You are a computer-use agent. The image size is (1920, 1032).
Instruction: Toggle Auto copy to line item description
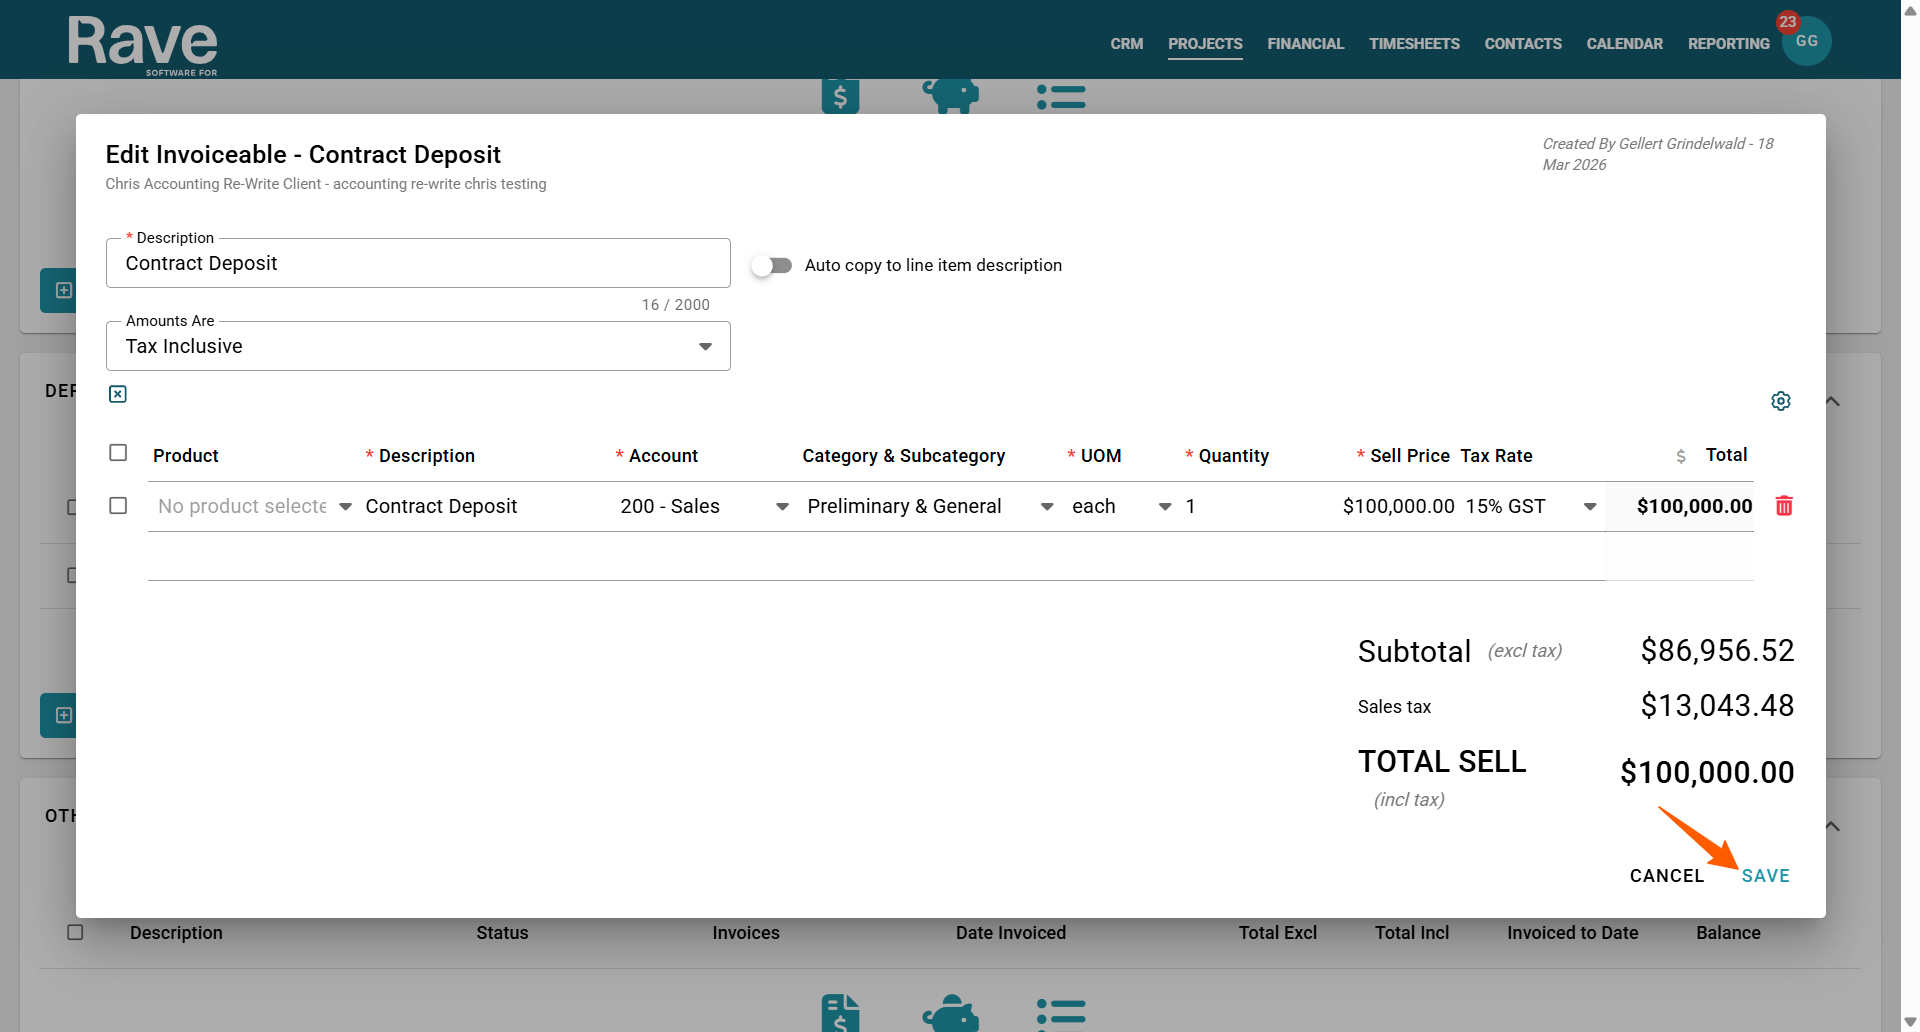(x=772, y=265)
